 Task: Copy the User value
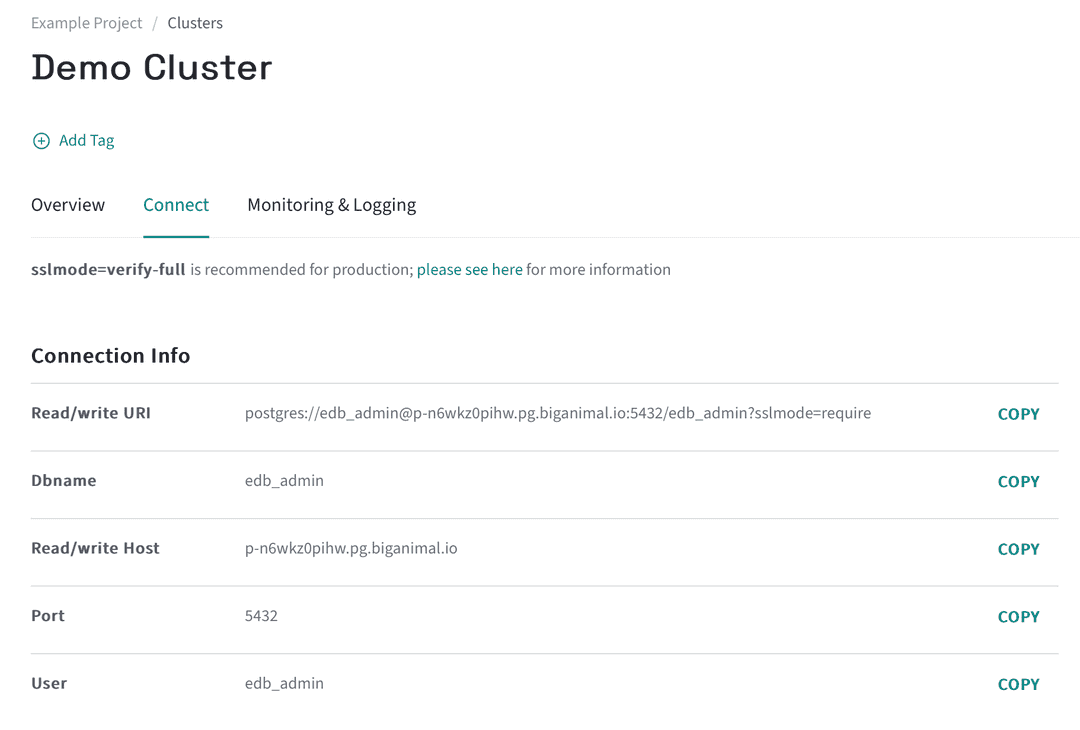pyautogui.click(x=1018, y=684)
